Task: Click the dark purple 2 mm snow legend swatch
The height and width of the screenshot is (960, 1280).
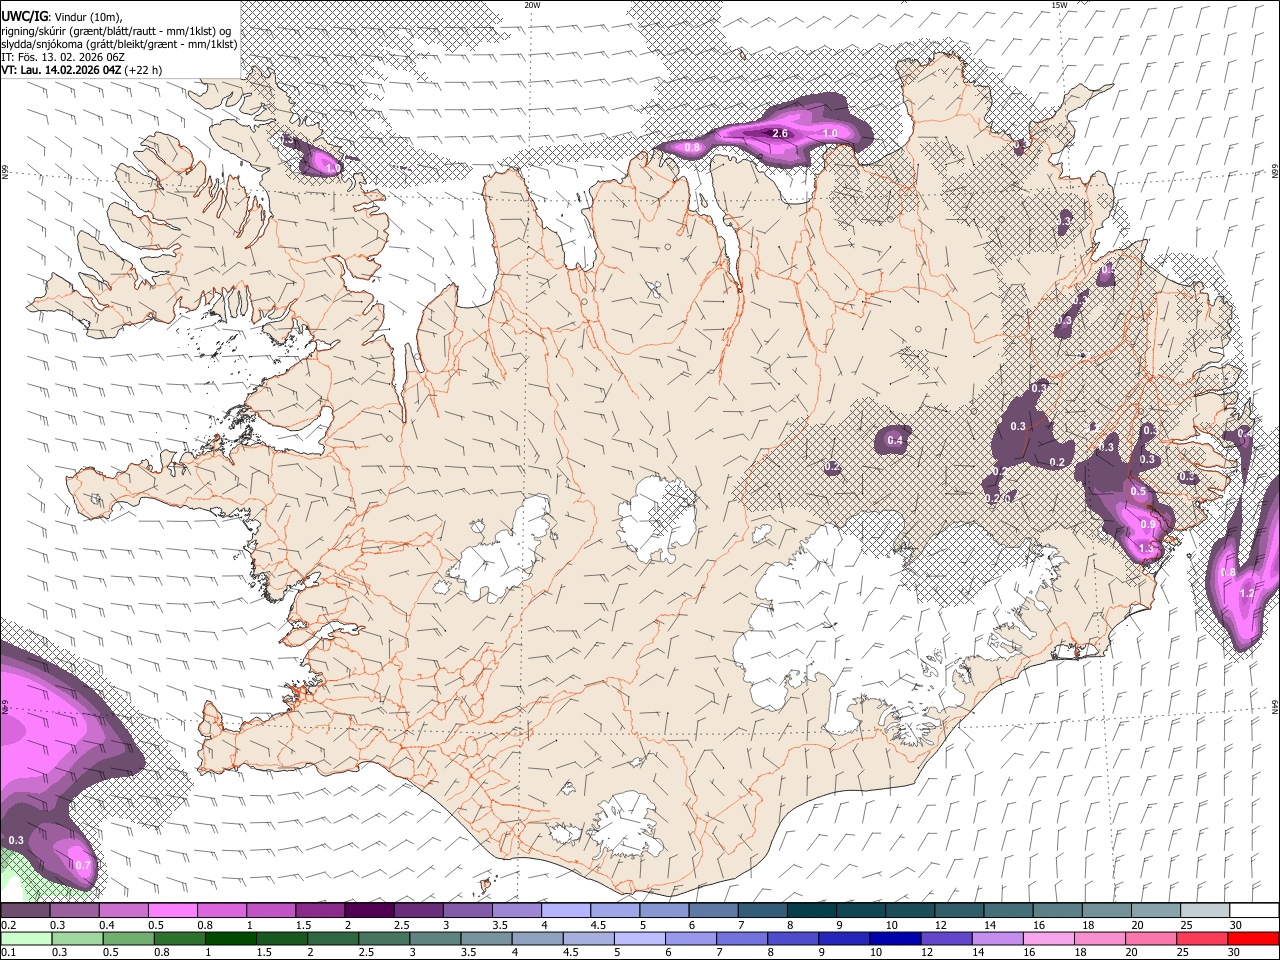Action: pos(368,911)
